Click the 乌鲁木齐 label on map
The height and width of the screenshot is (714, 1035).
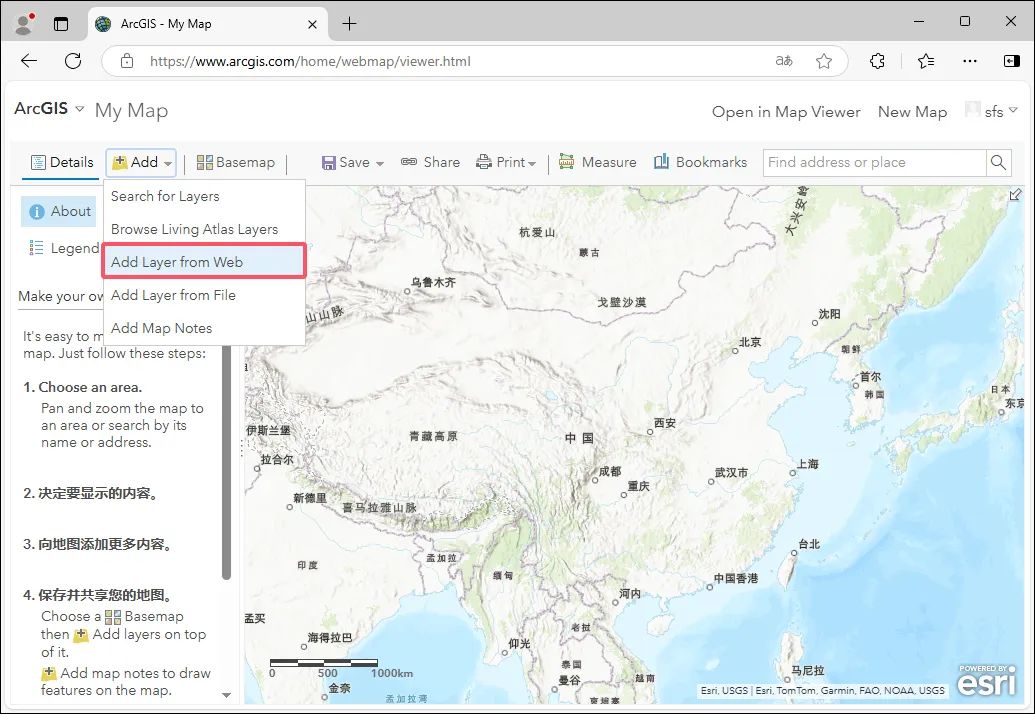pyautogui.click(x=433, y=282)
